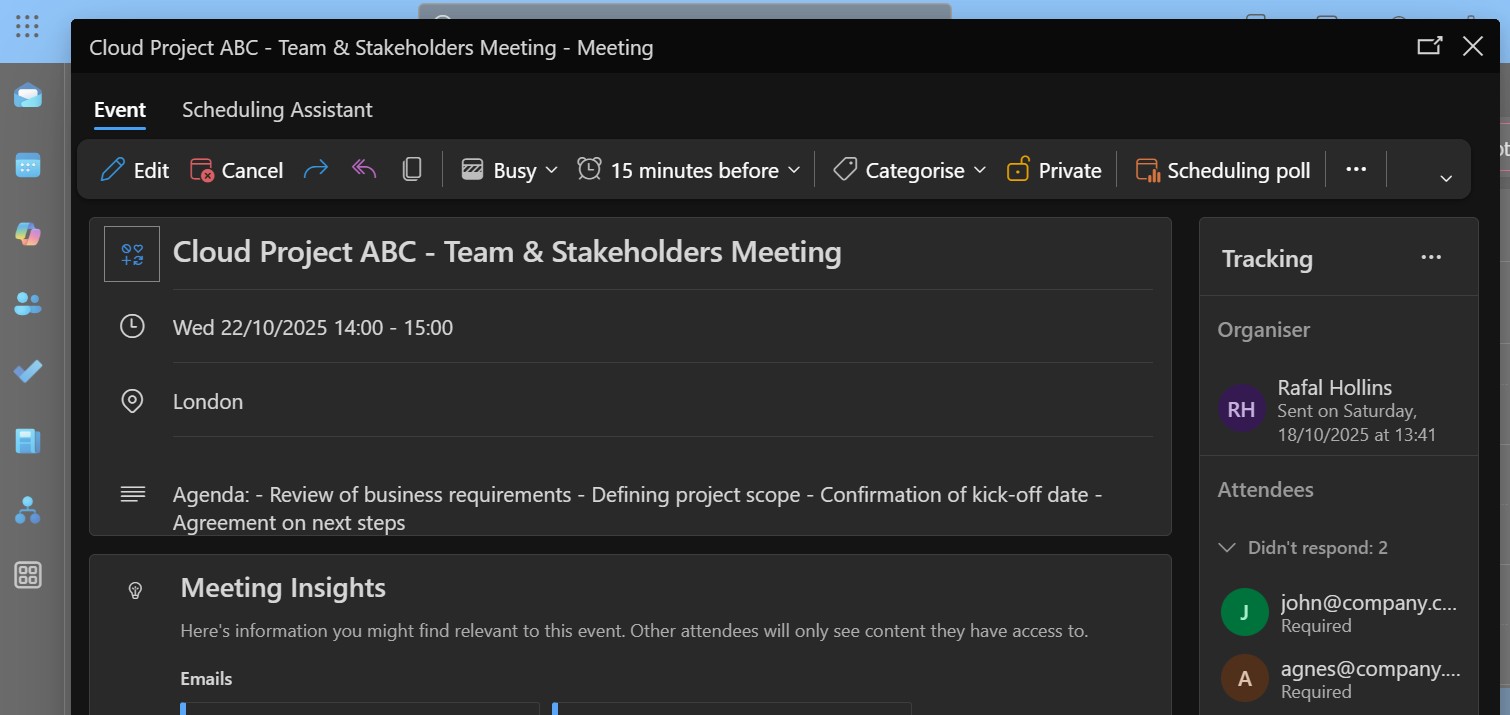
Task: Duplicate the event with copy icon
Action: coord(411,170)
